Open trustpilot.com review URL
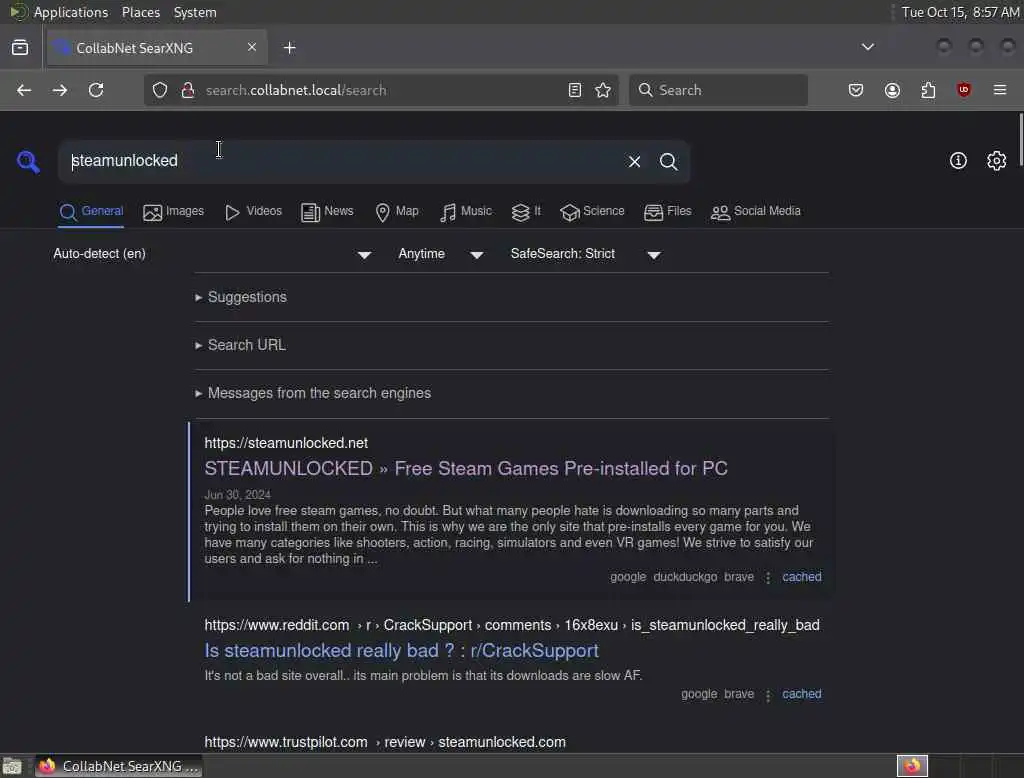 tap(385, 742)
